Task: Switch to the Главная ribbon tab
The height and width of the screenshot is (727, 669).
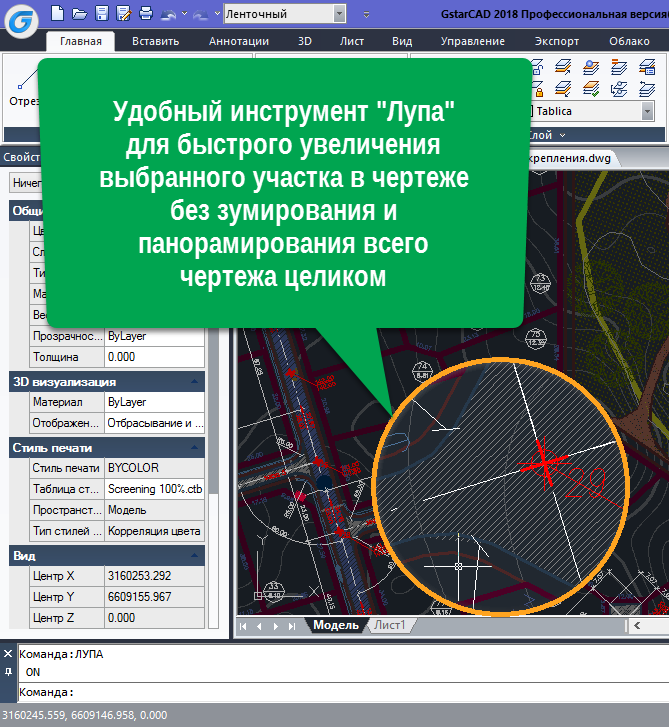Action: (x=81, y=41)
